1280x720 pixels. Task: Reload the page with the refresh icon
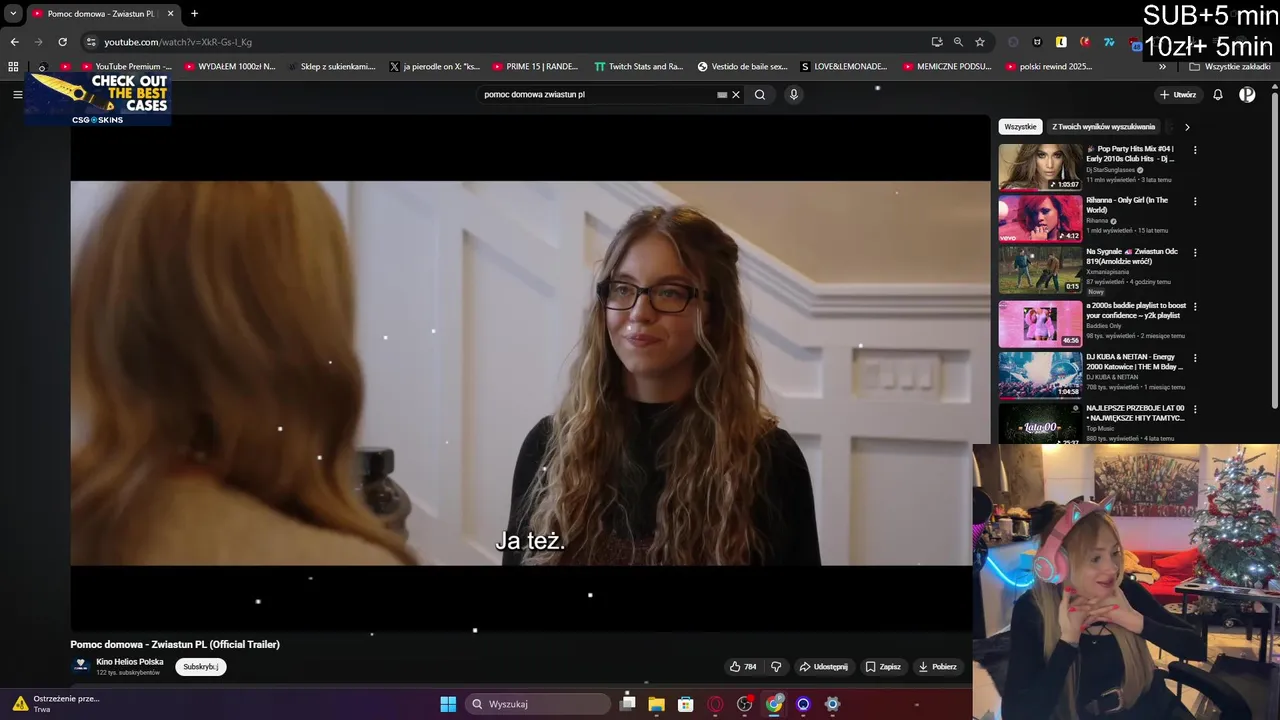[x=62, y=42]
